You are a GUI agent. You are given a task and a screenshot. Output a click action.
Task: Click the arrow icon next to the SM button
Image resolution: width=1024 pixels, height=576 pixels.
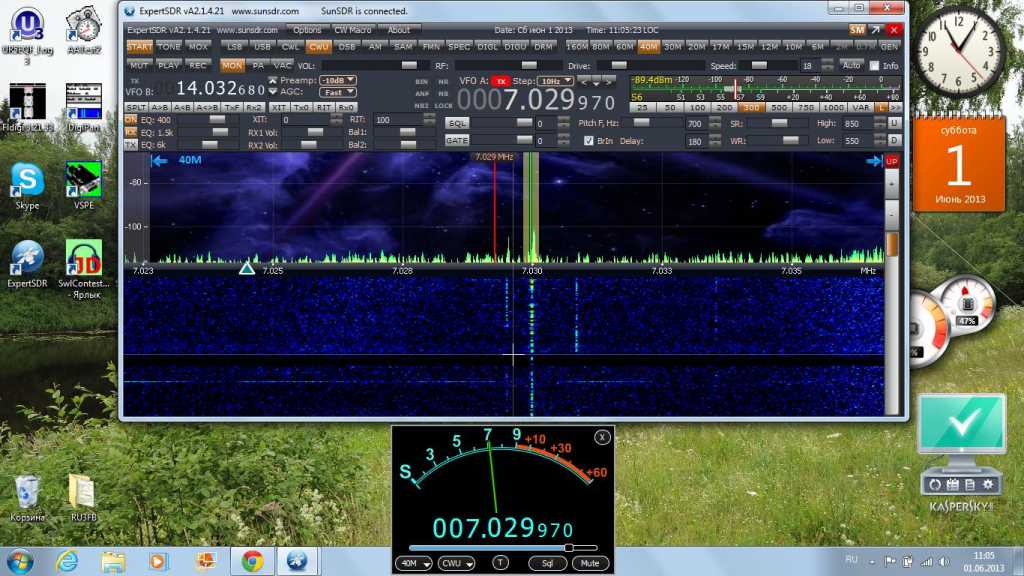[876, 30]
